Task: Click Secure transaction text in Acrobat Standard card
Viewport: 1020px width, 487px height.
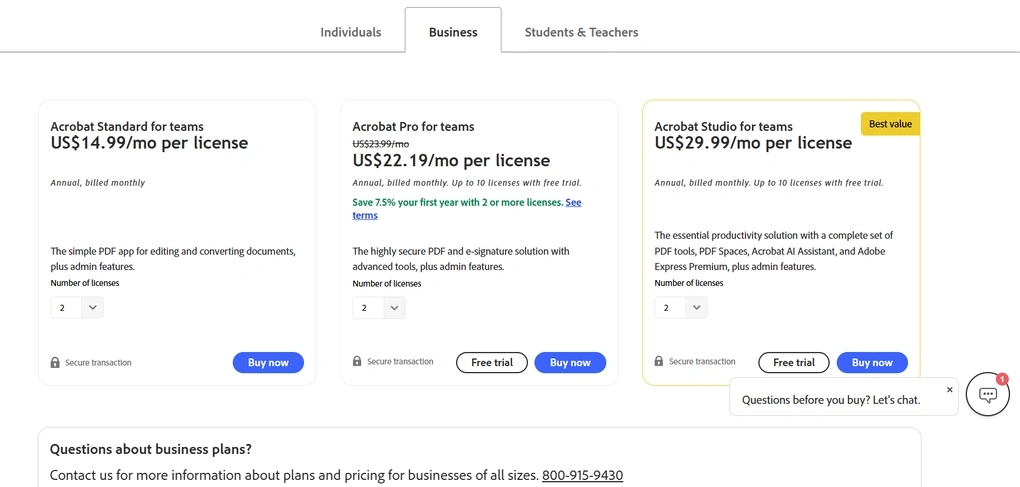Action: click(x=98, y=363)
